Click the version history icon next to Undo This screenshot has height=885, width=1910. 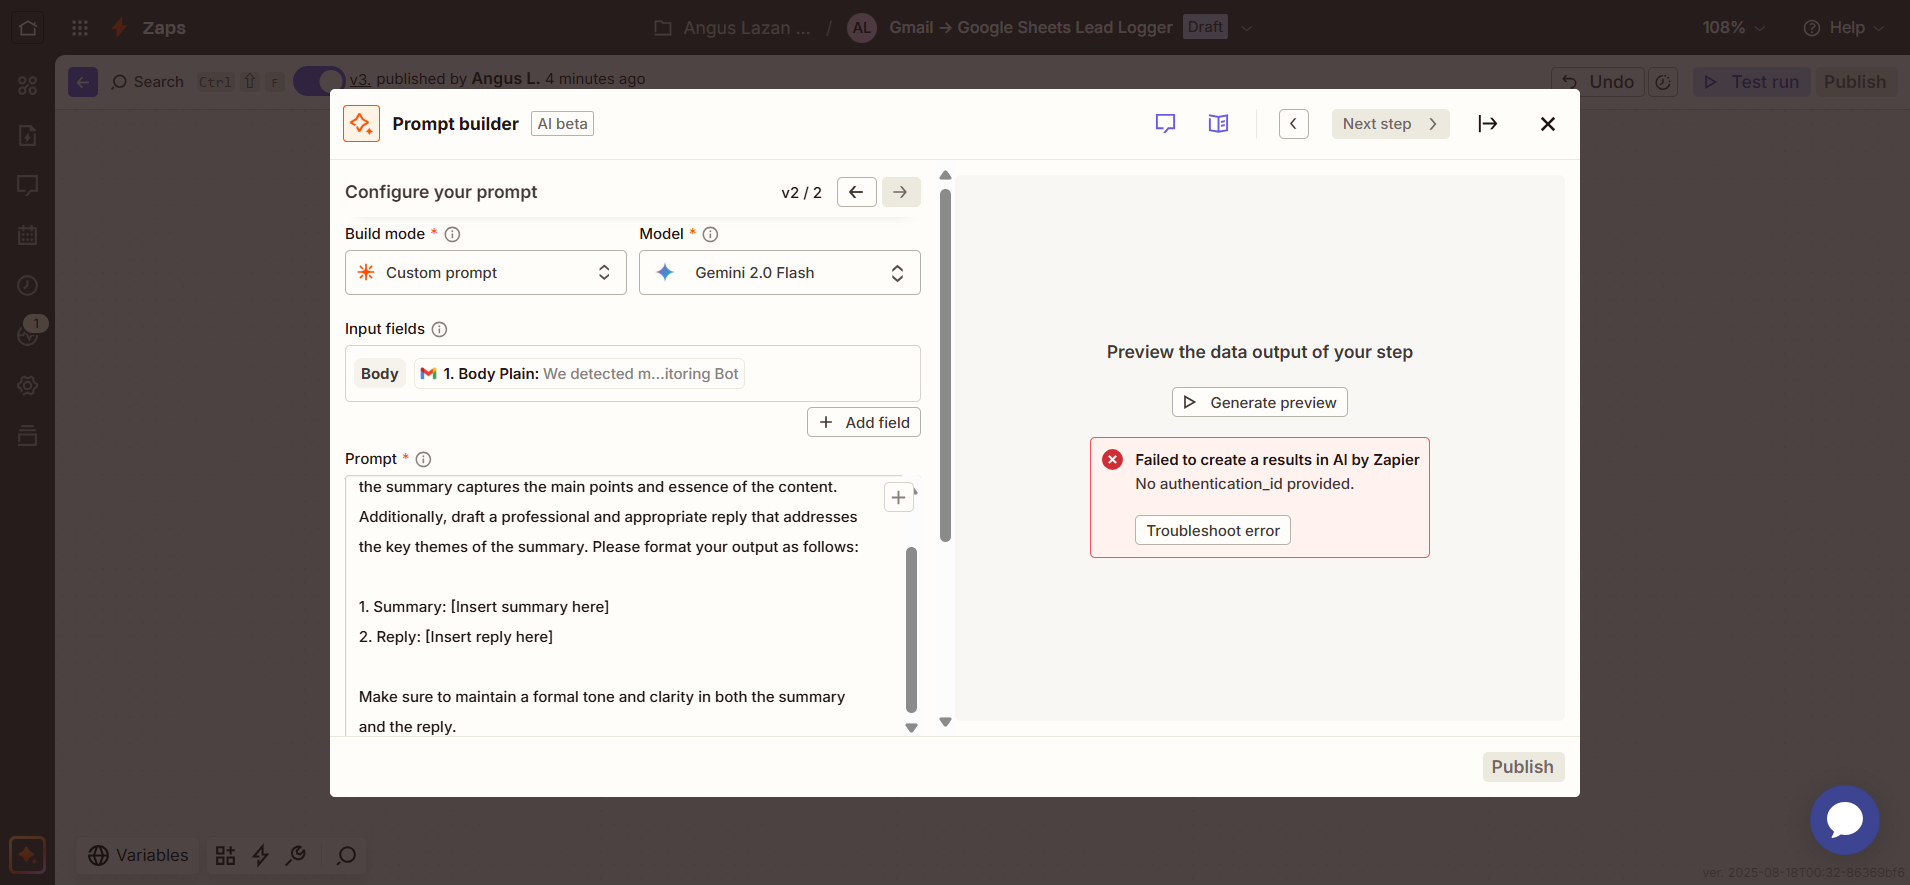1663,82
